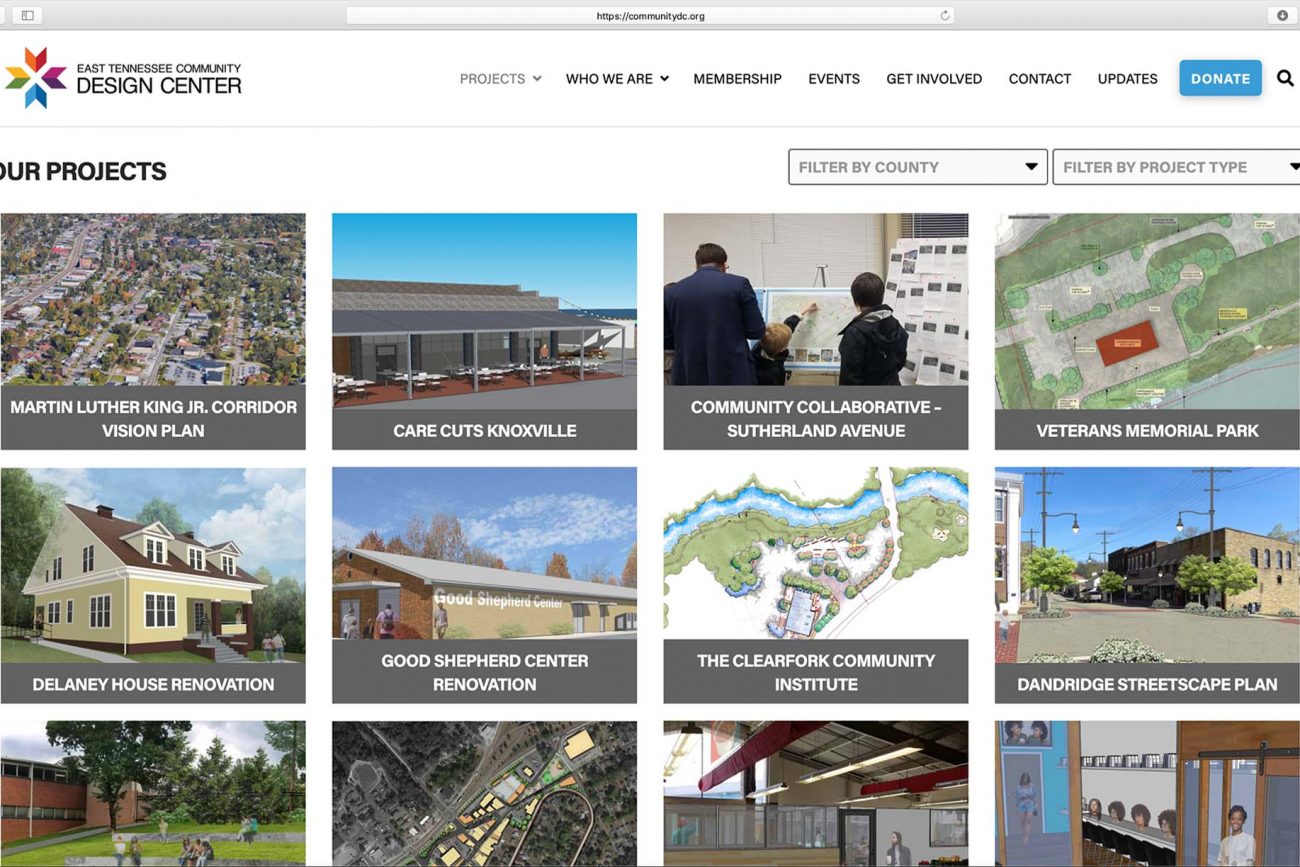Open the Updates navigation link
This screenshot has height=867, width=1300.
click(1127, 79)
